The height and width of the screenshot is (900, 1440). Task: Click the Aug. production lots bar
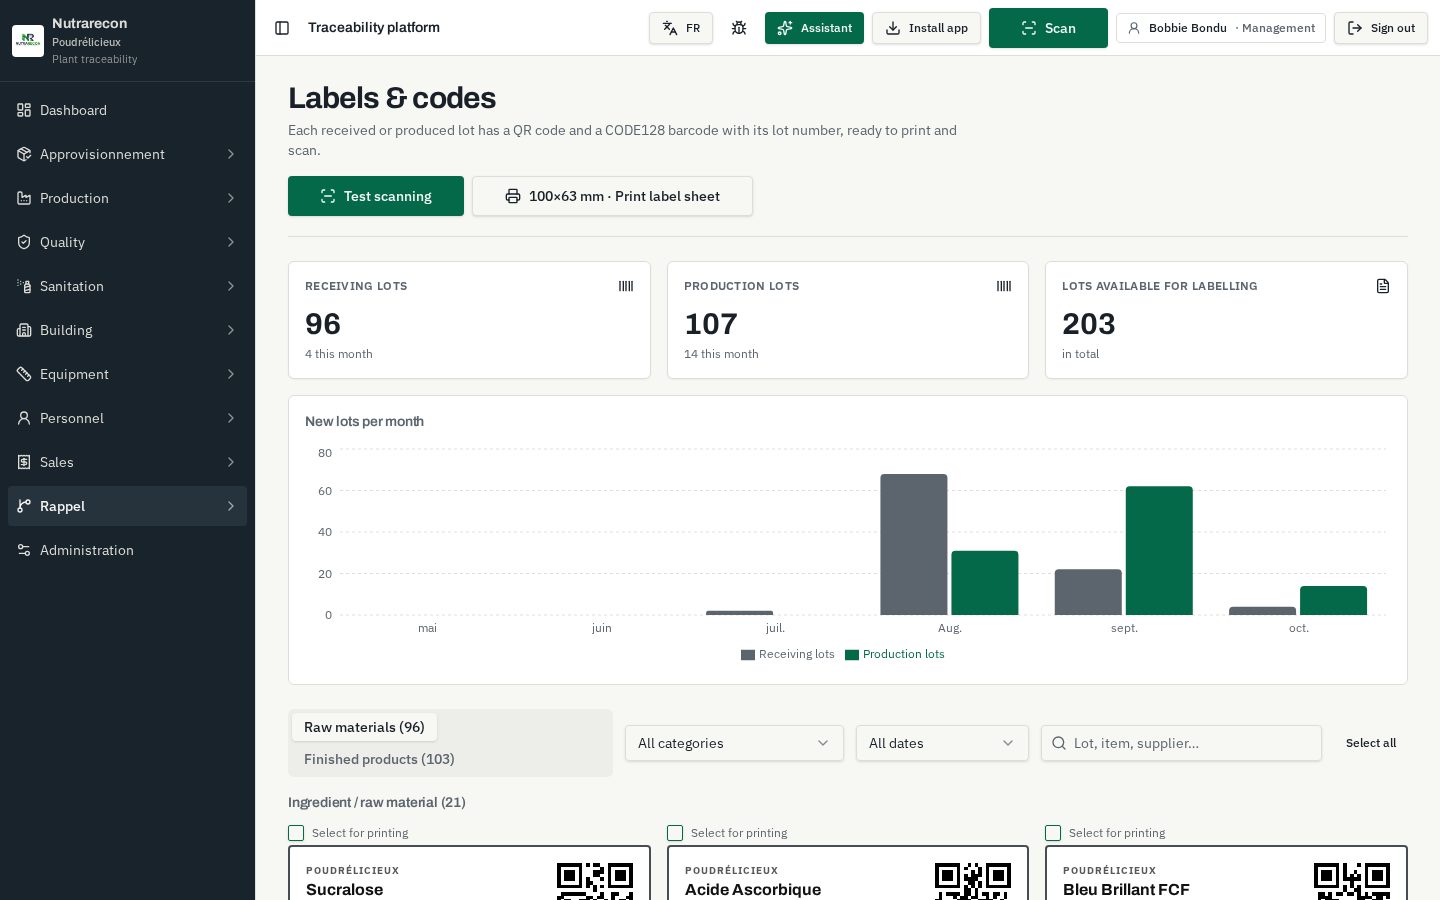(985, 583)
